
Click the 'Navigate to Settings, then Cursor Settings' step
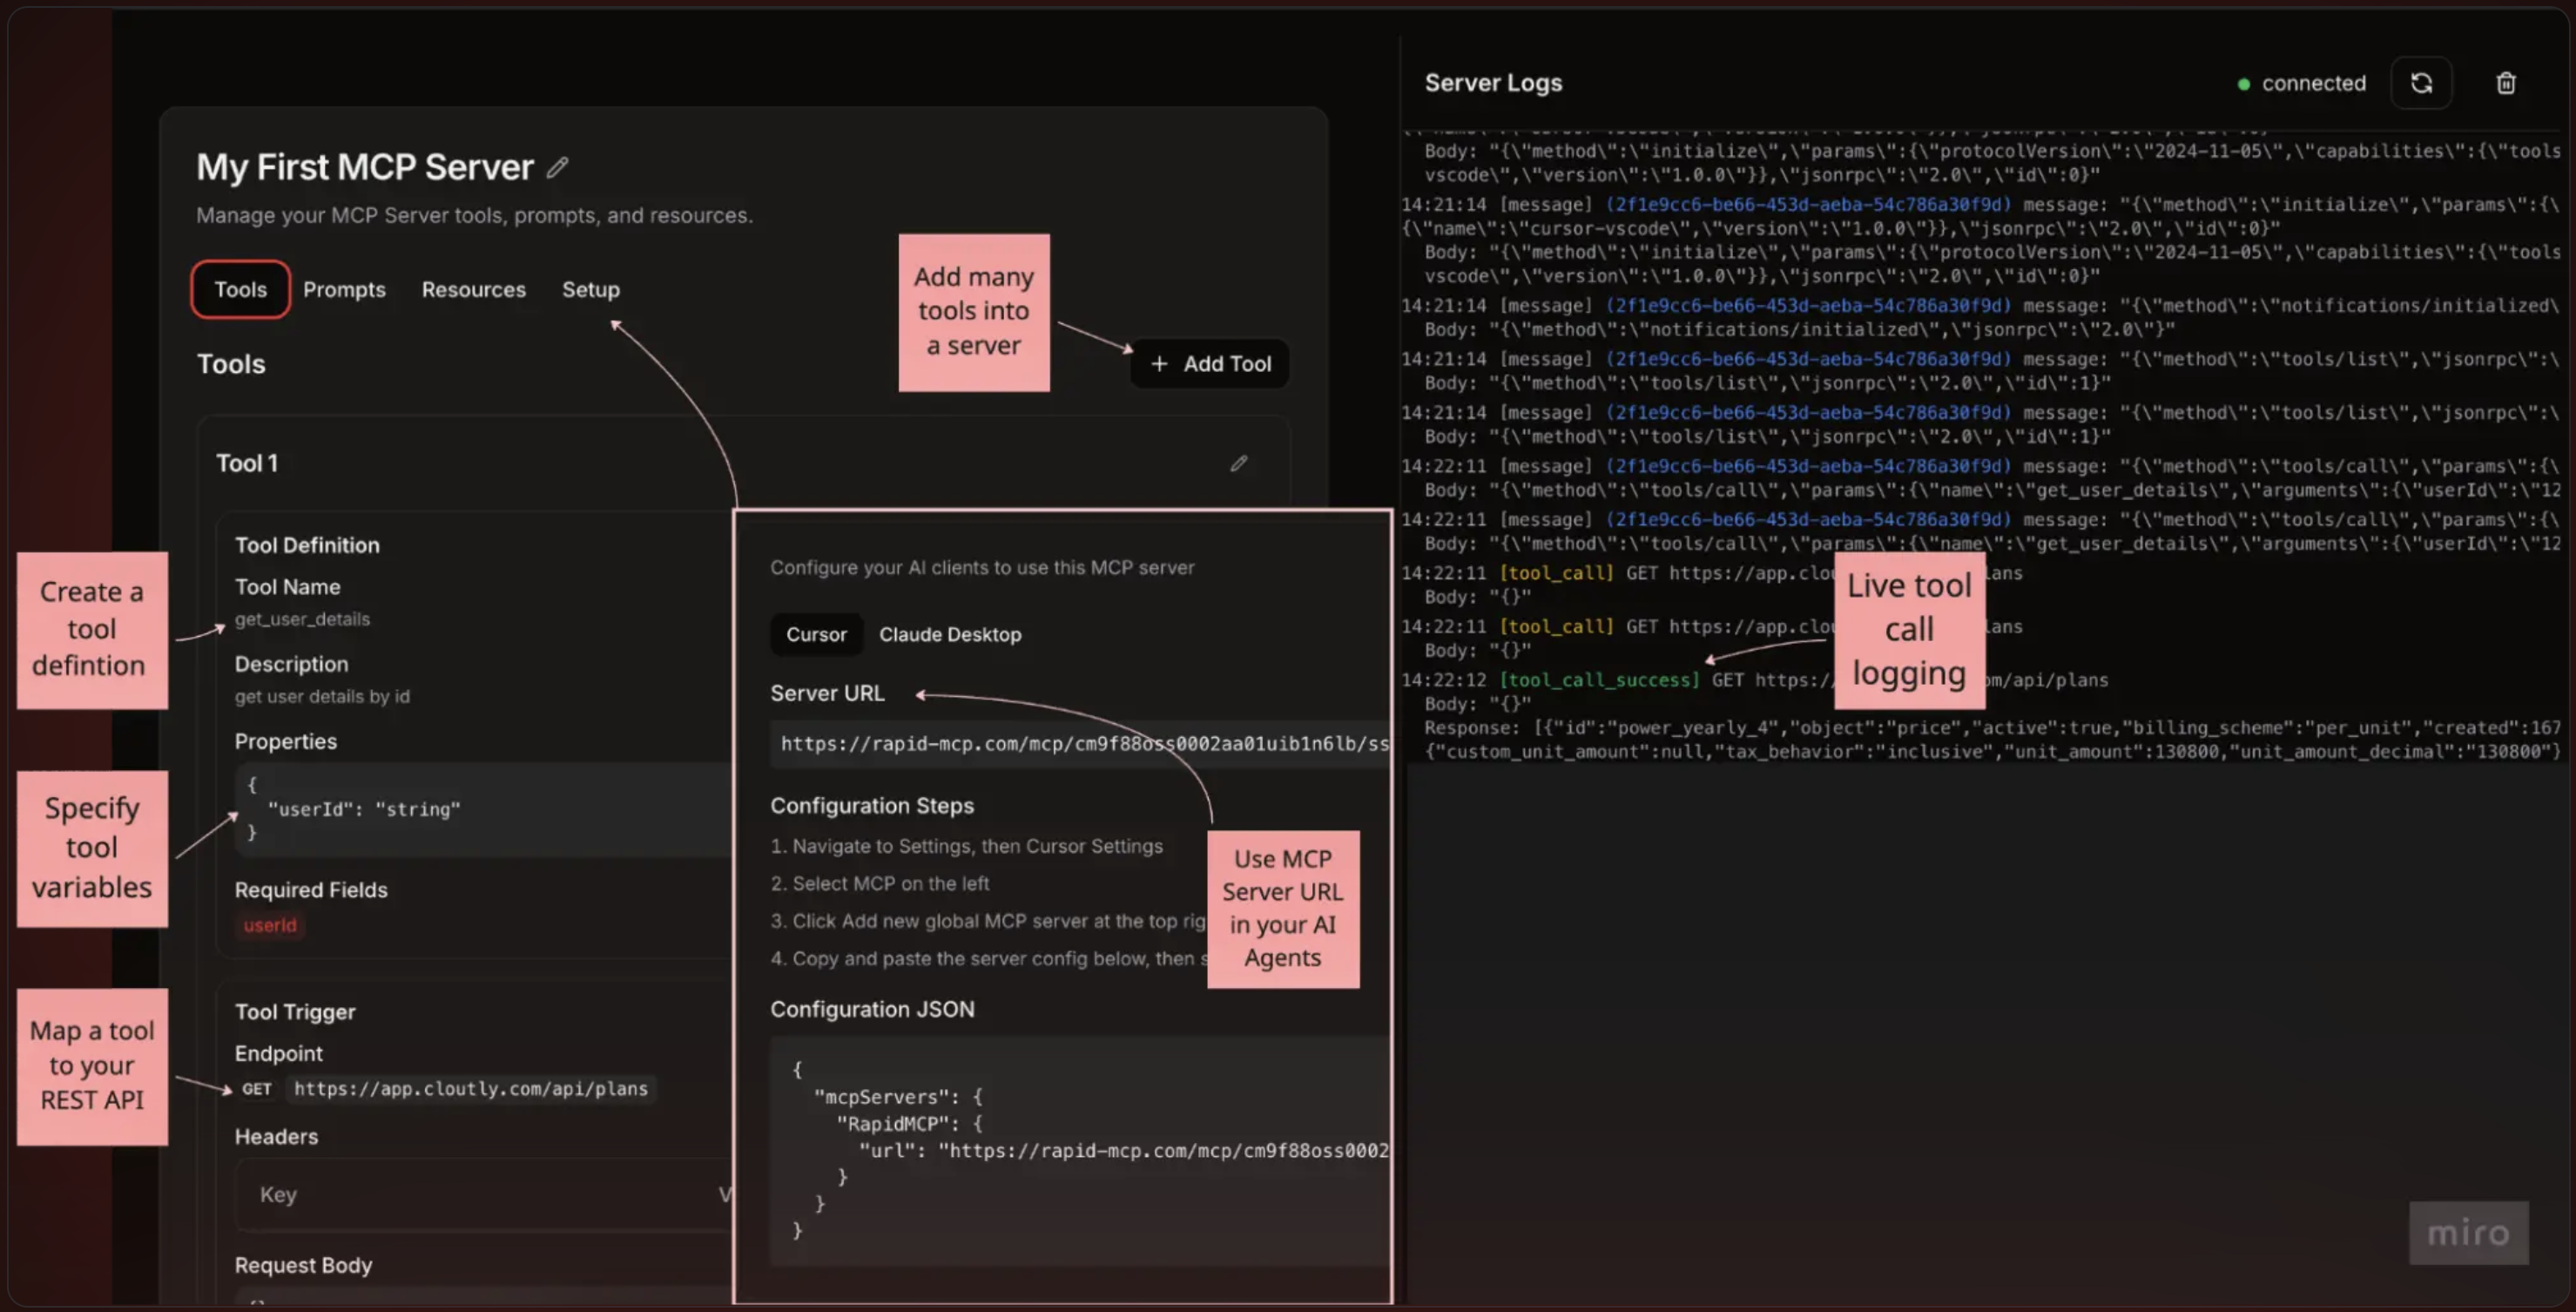[x=967, y=846]
